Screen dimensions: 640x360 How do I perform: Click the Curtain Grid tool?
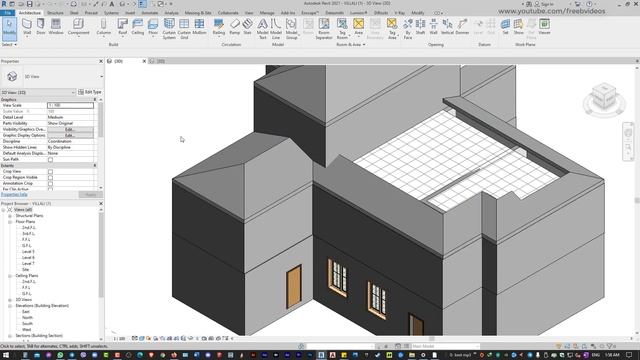pyautogui.click(x=184, y=29)
